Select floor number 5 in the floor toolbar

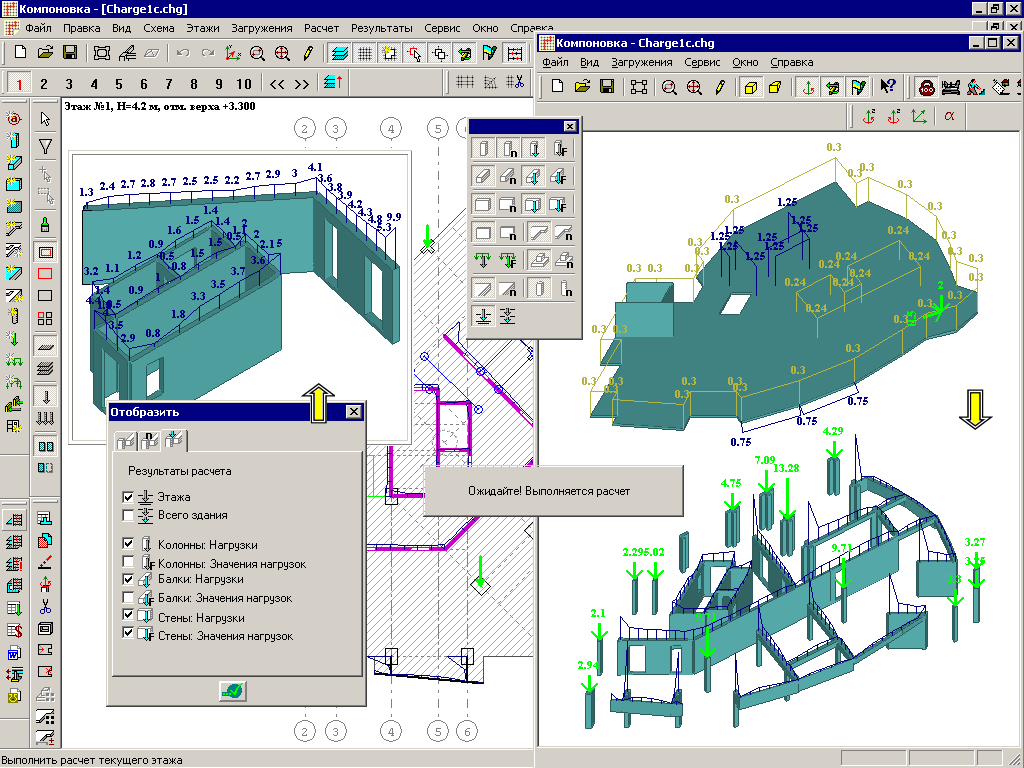(118, 83)
